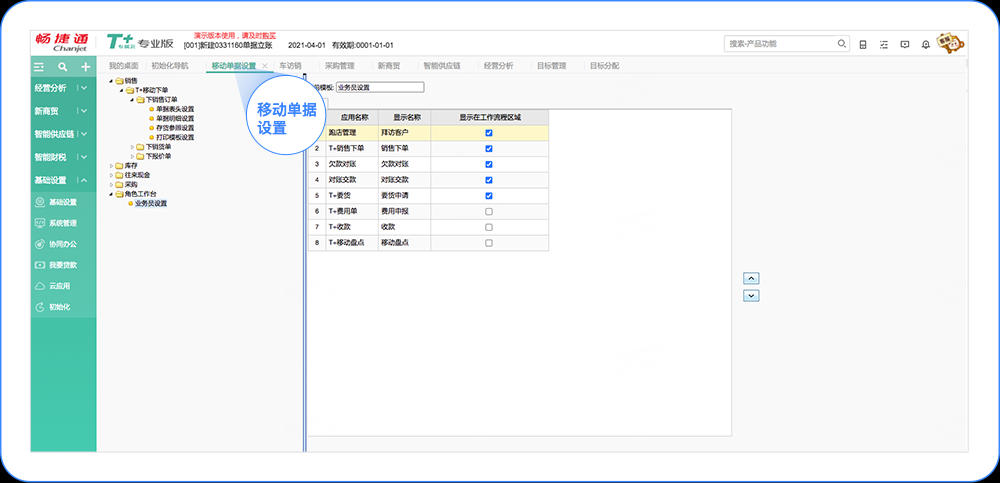
Task: Switch to the 初始化导航 tab
Action: [x=170, y=66]
